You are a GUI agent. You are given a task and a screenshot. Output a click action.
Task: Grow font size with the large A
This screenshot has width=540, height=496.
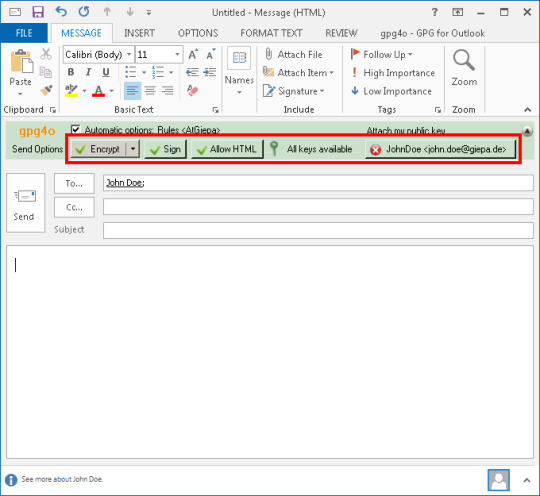[193, 54]
